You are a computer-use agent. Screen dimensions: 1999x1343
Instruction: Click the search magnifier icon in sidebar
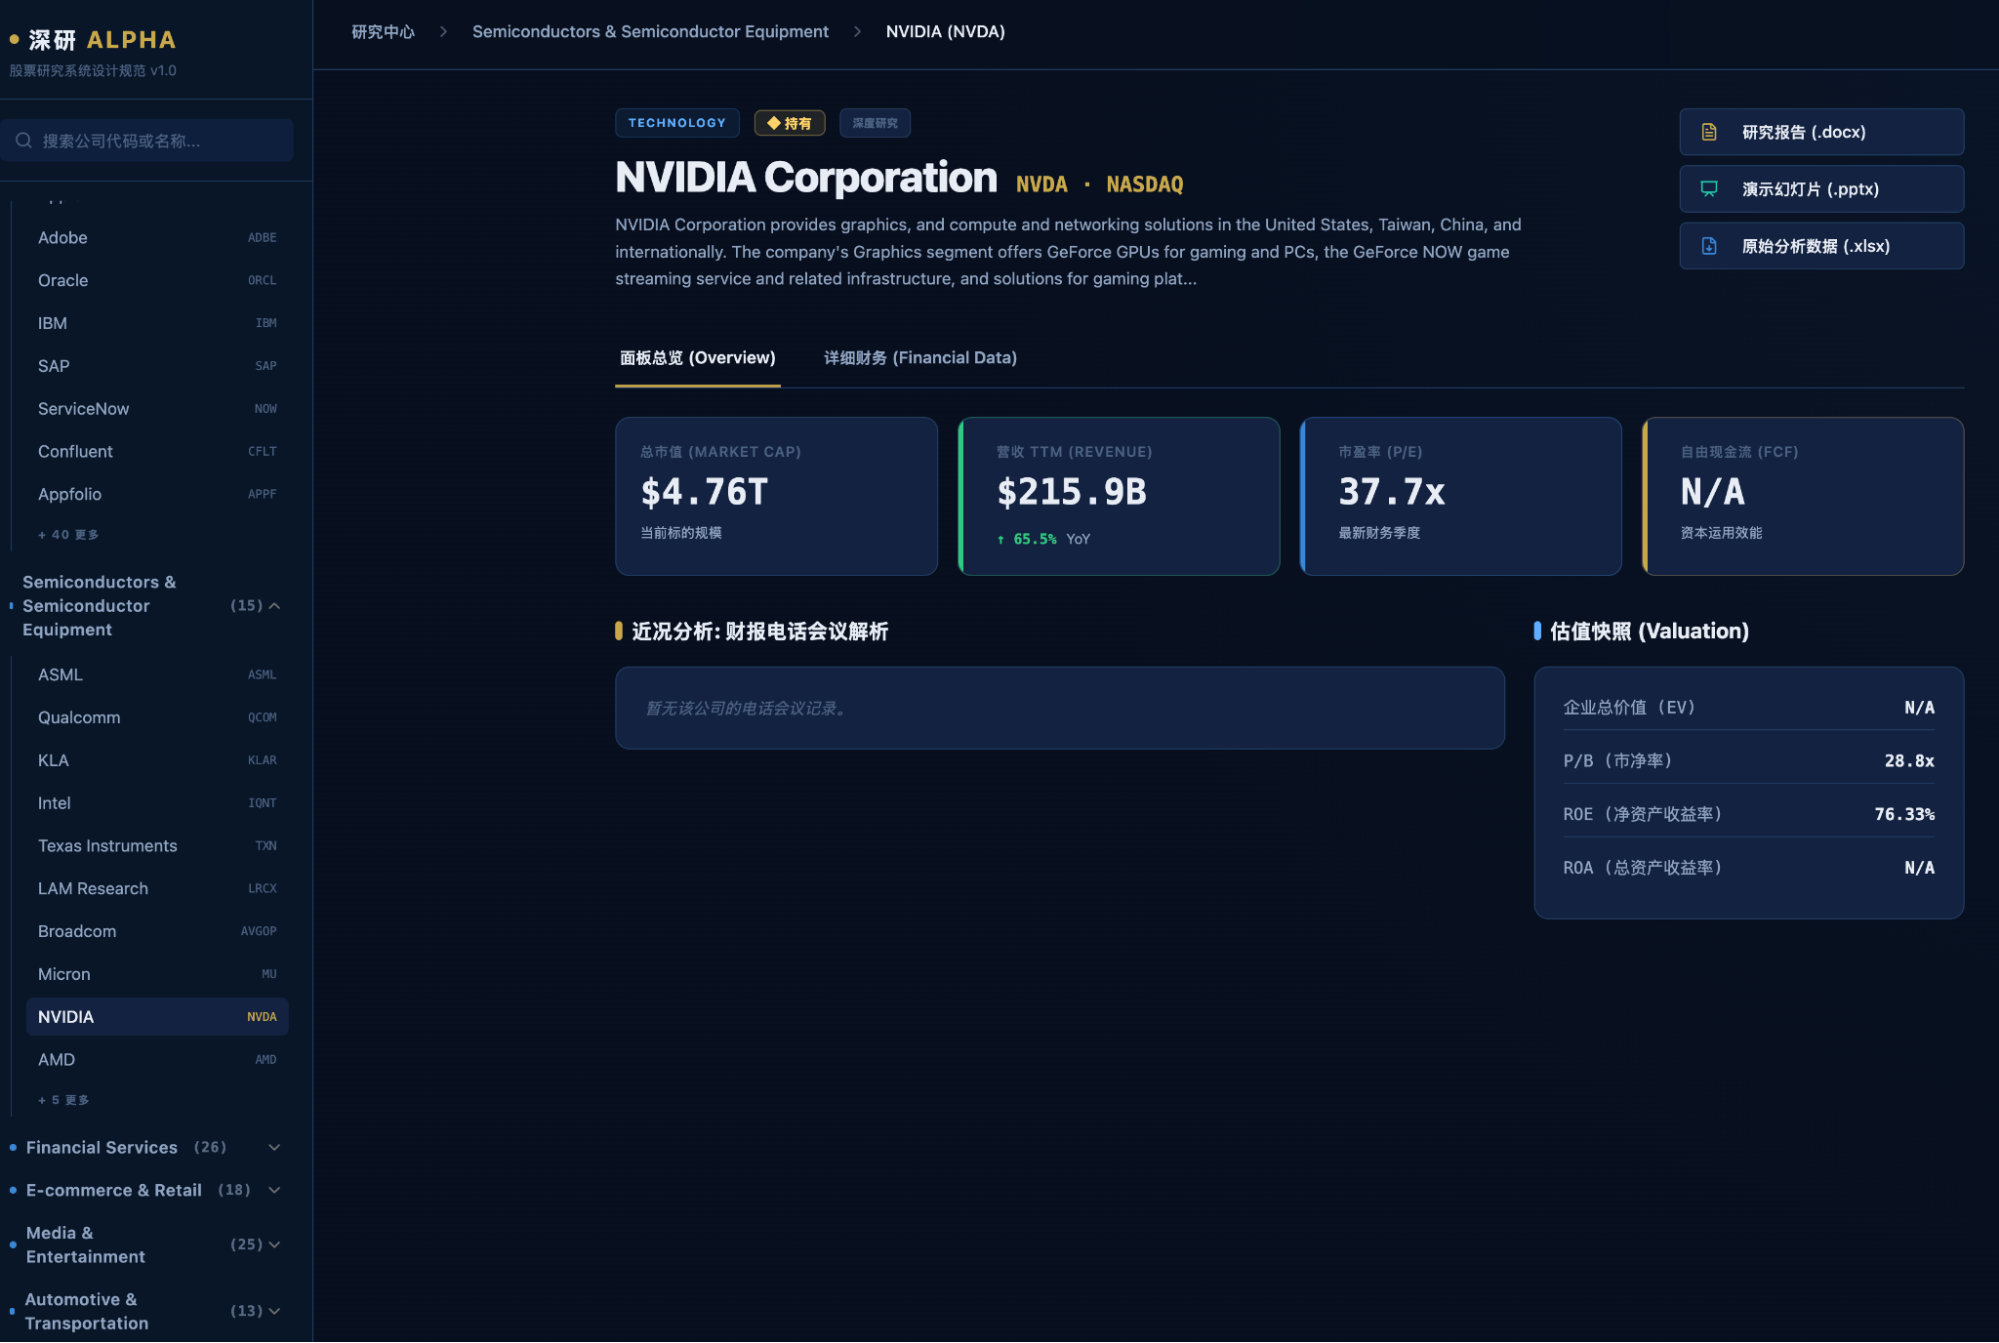[x=24, y=141]
